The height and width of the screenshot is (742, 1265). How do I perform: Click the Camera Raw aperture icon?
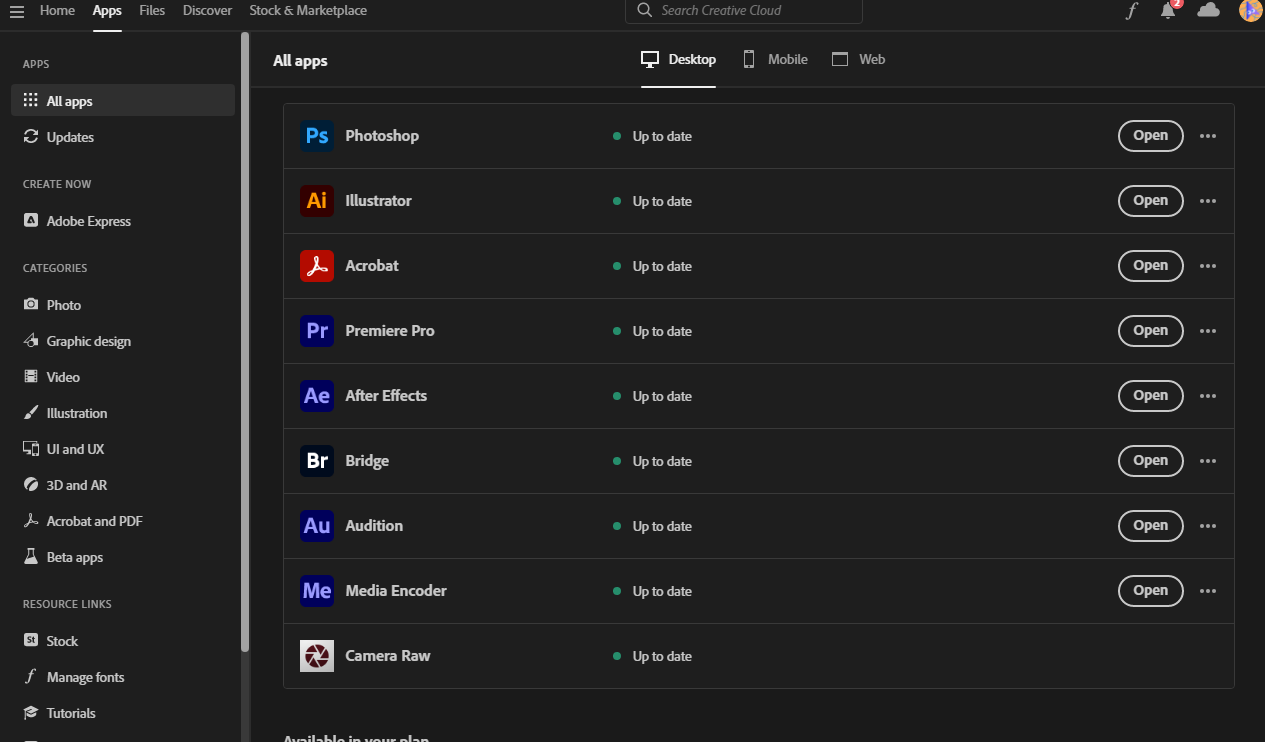[316, 656]
